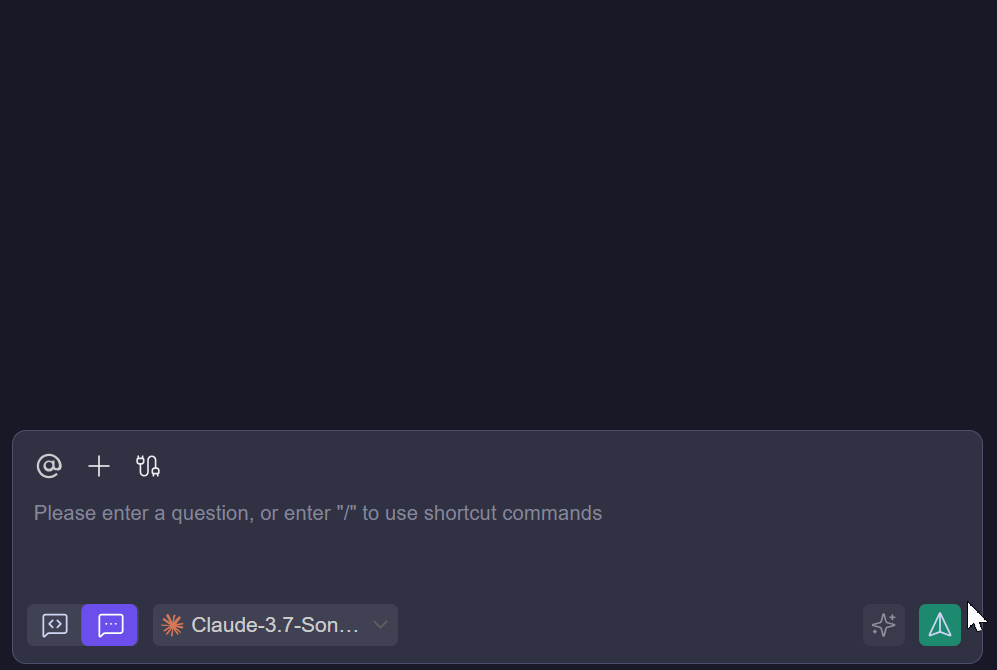
Task: Hit the + item in input toolbar
Action: (99, 466)
